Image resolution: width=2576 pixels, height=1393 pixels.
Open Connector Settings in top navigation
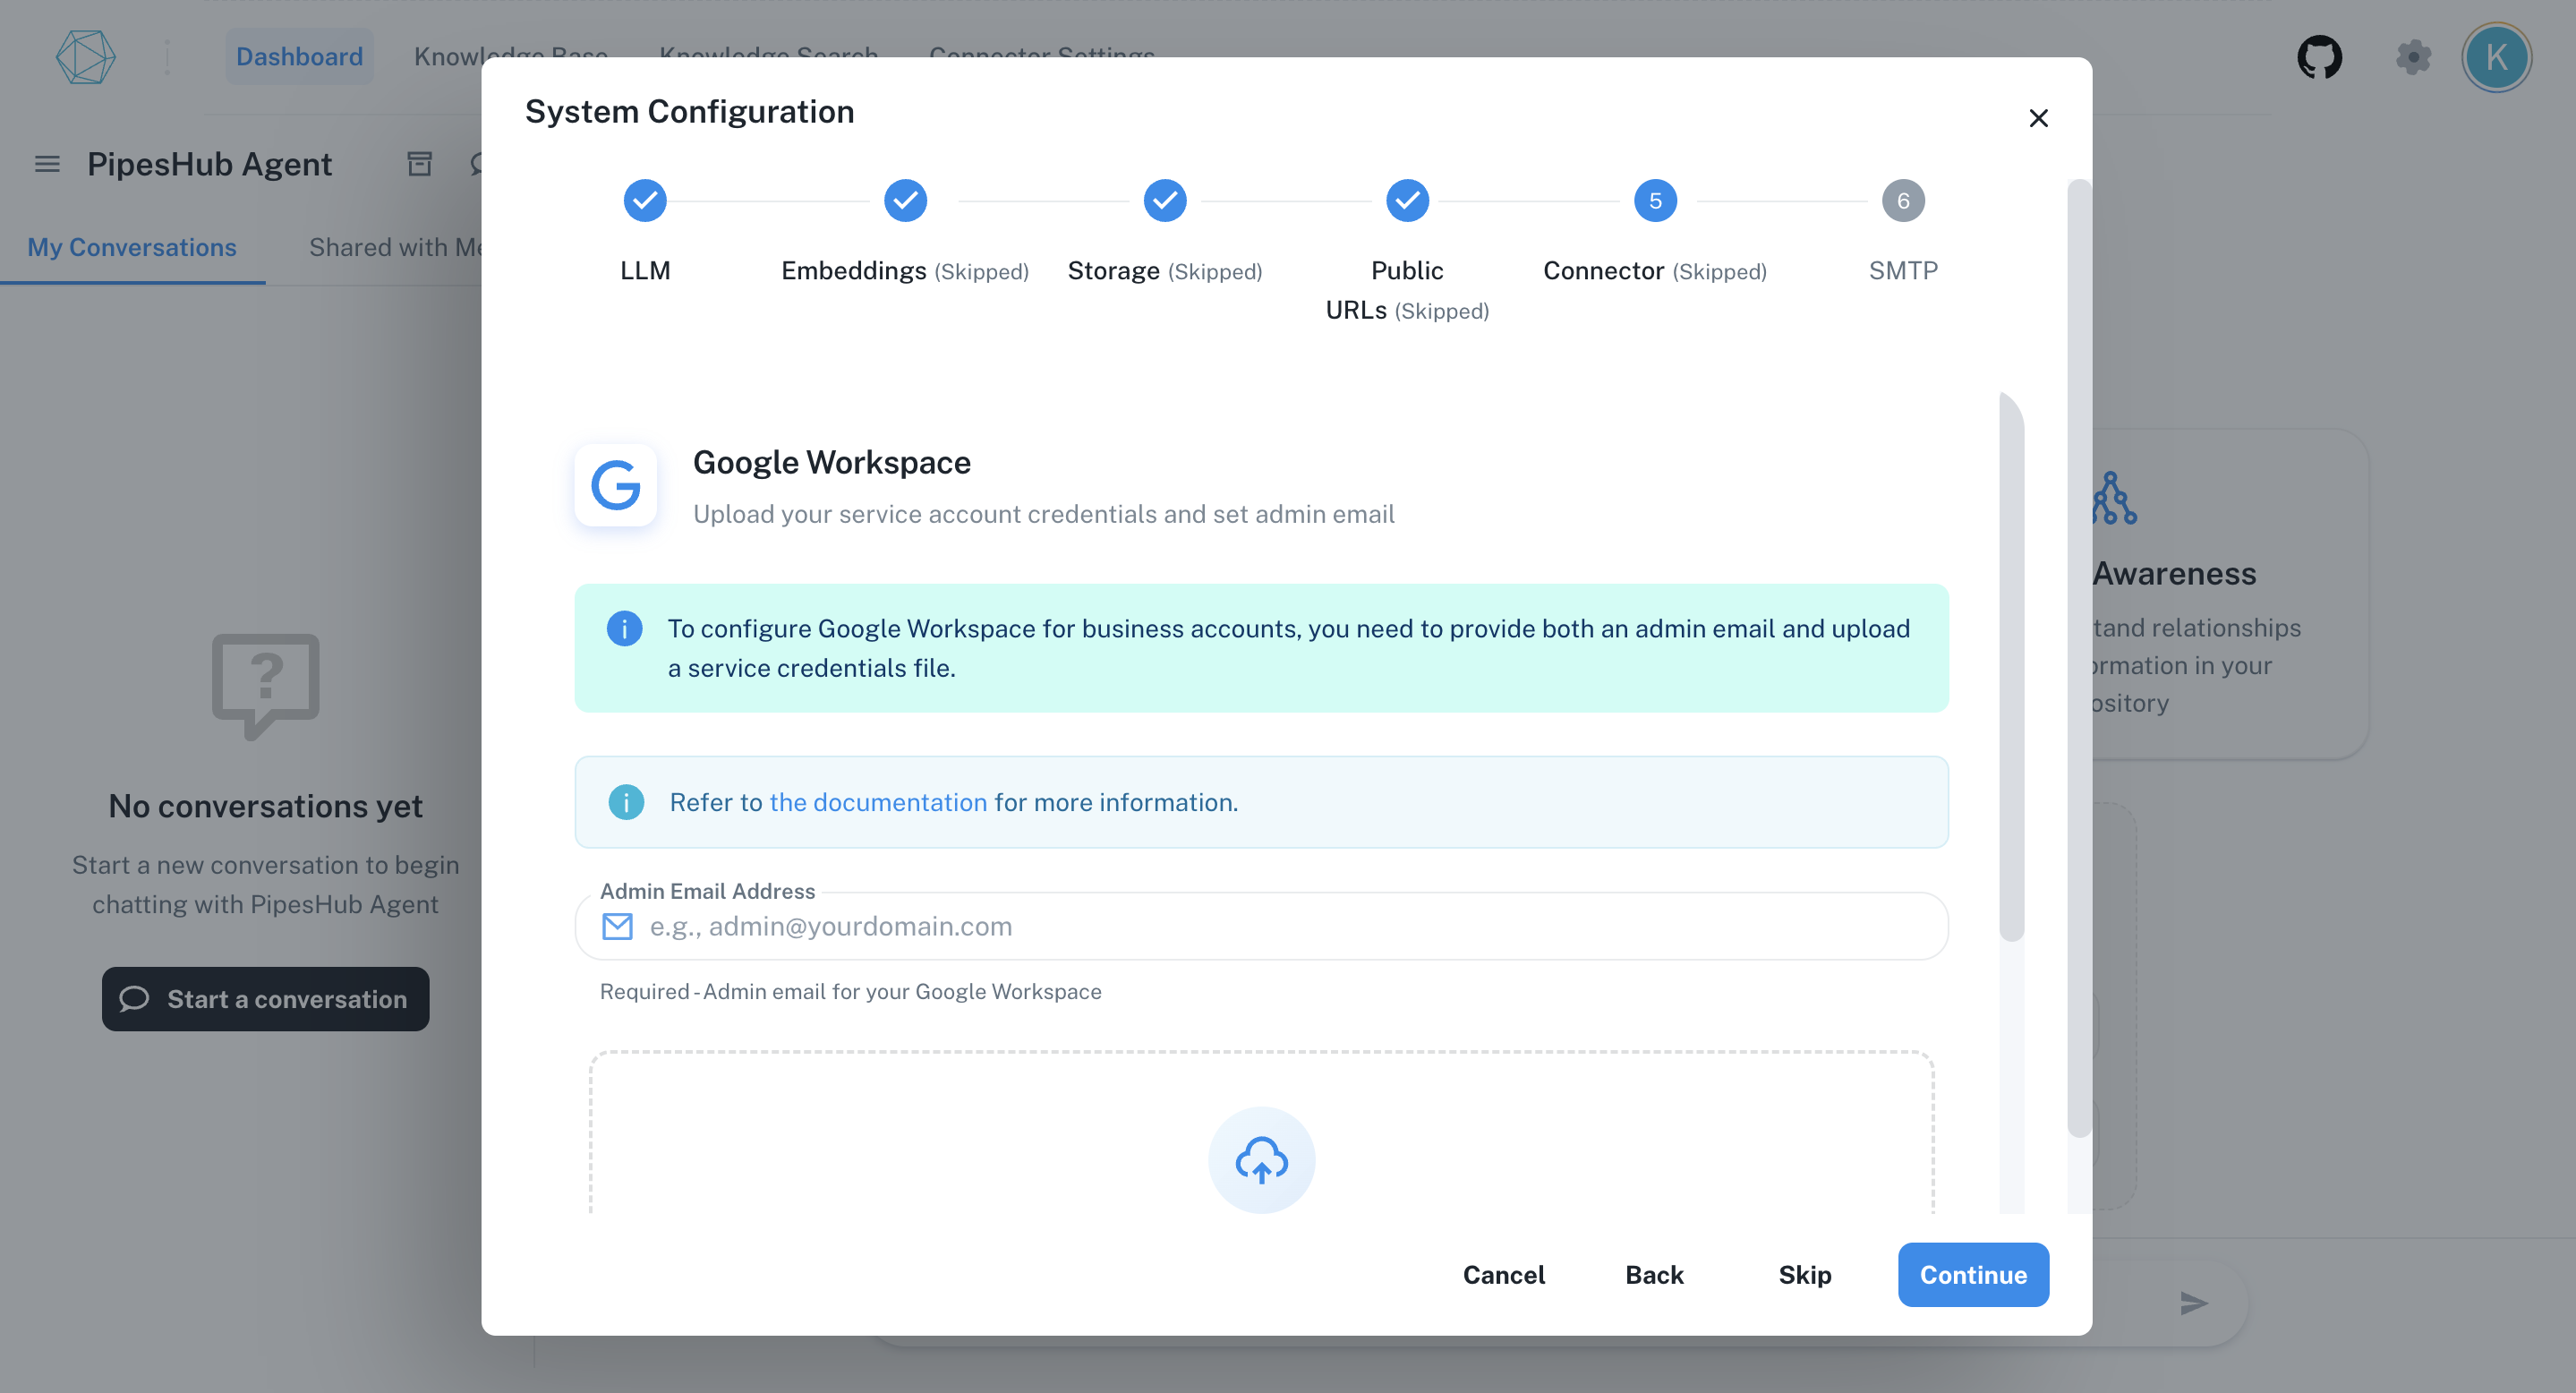click(1042, 56)
